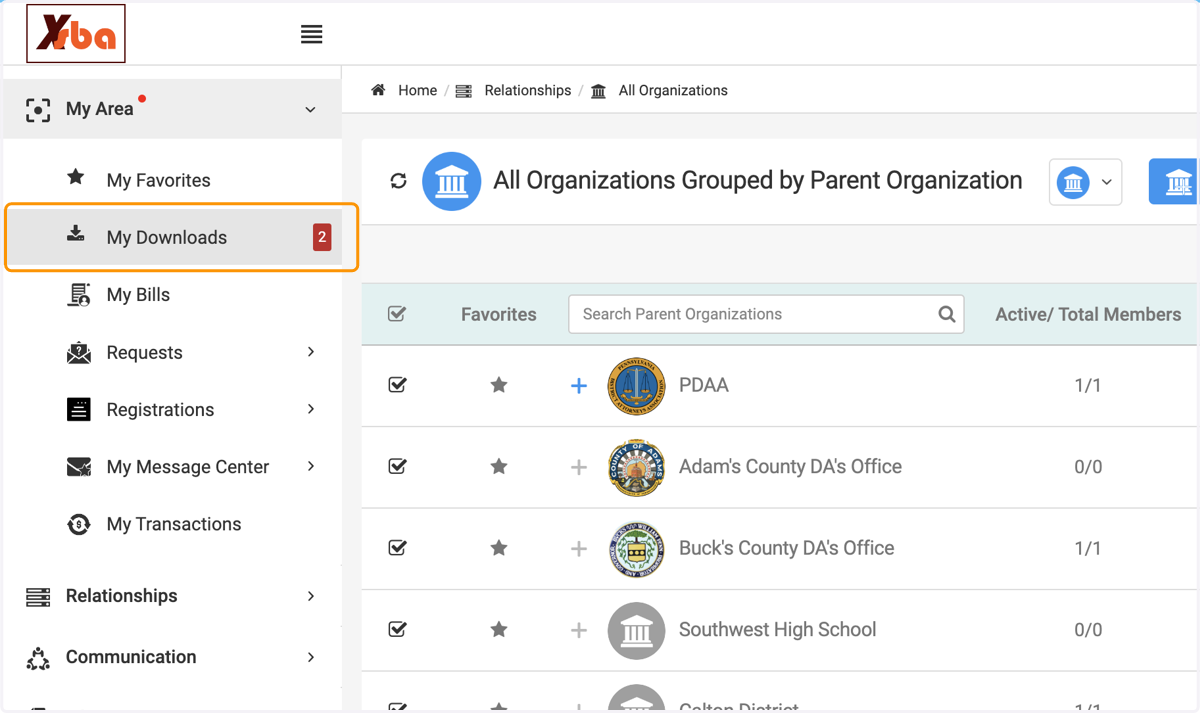
Task: Click the Home house icon in breadcrumb
Action: [x=378, y=90]
